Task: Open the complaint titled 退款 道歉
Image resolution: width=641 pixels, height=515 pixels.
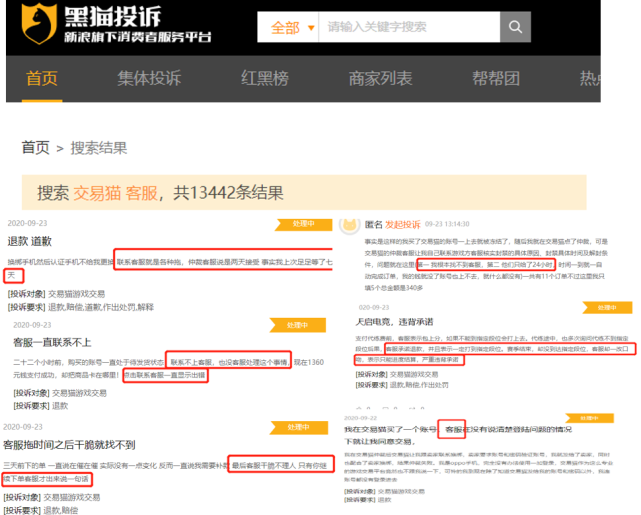Action: click(32, 241)
